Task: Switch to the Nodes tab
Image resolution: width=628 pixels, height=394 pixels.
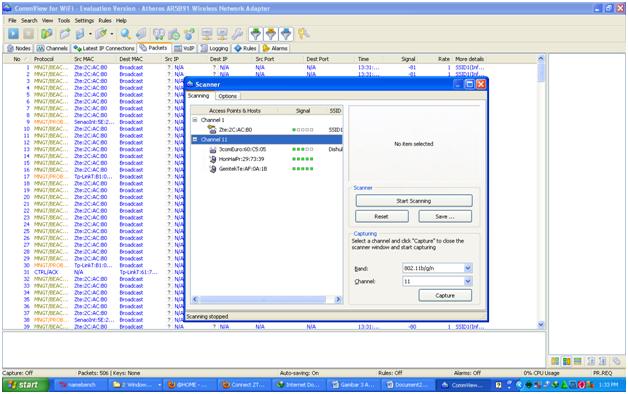Action: point(18,48)
